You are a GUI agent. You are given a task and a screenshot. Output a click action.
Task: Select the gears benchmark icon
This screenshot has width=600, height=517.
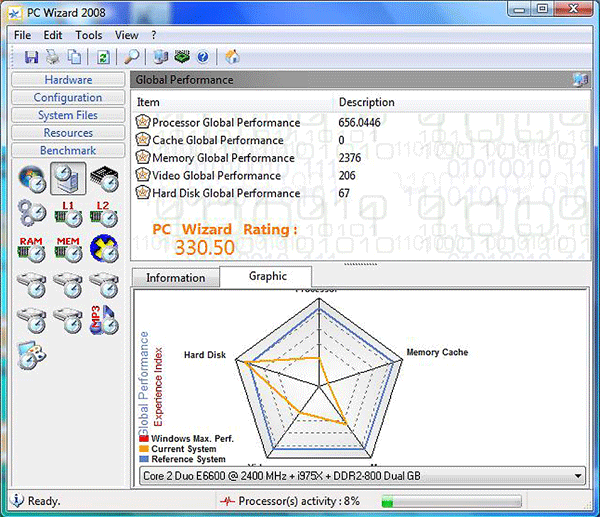[x=32, y=214]
